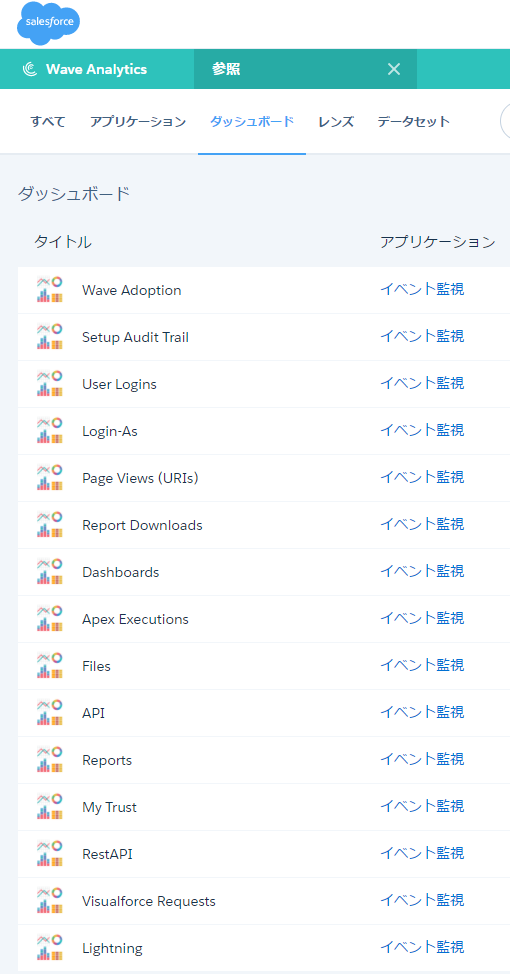The height and width of the screenshot is (974, 510).
Task: Follow イベント監視 link in Files row
Action: (422, 665)
